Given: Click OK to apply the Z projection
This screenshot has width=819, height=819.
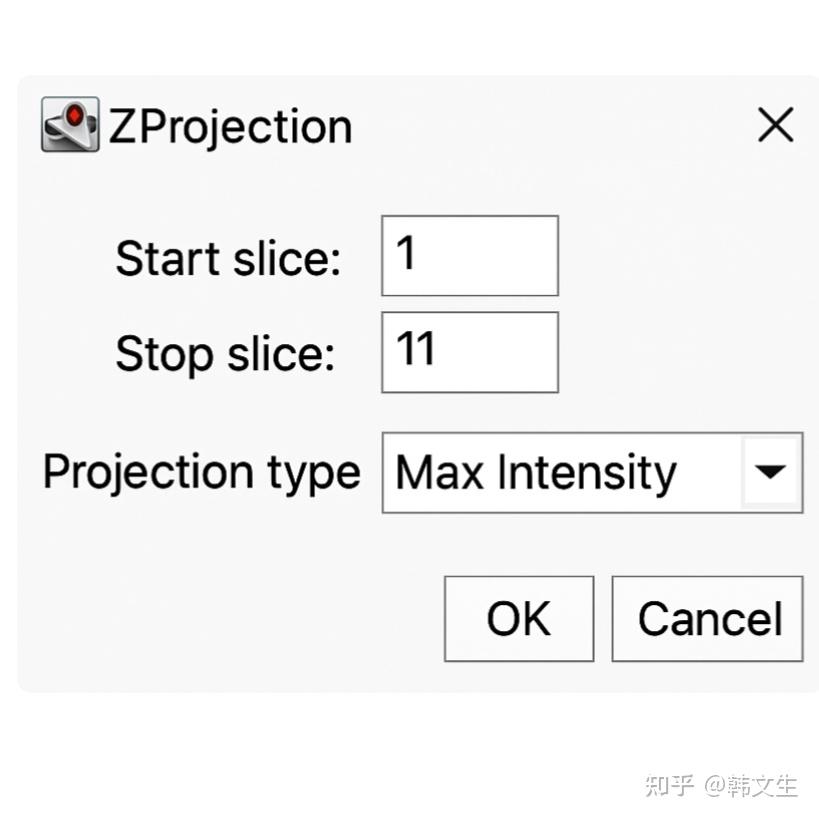Looking at the screenshot, I should click(x=518, y=618).
